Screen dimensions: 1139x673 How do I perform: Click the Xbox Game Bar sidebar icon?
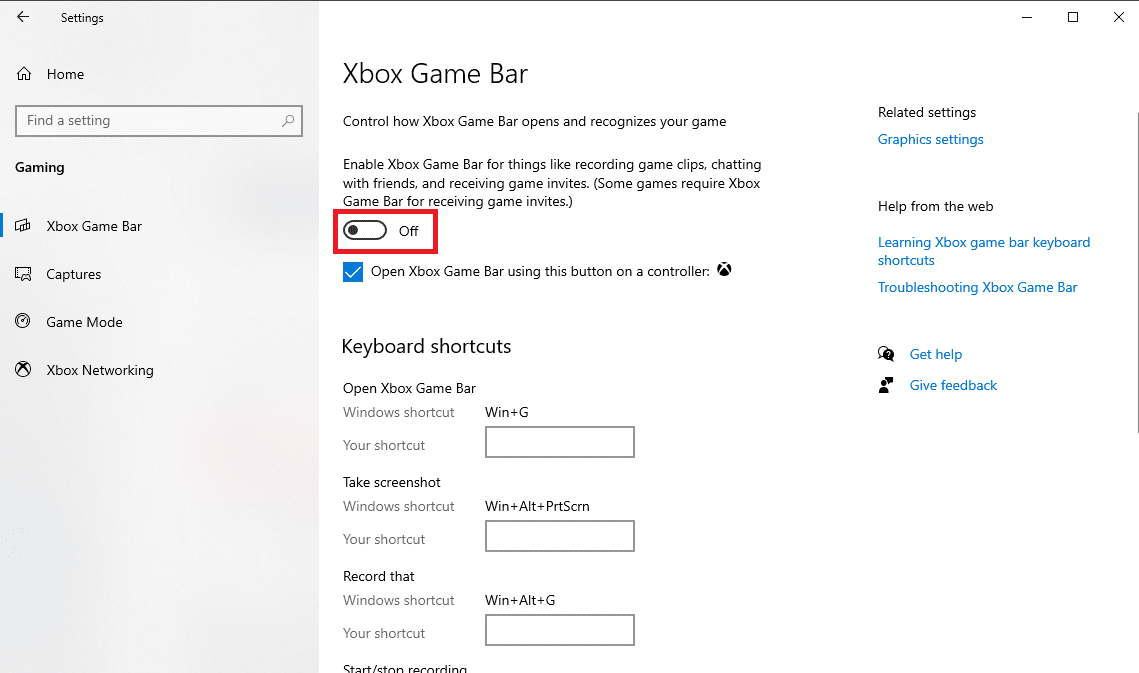coord(23,225)
